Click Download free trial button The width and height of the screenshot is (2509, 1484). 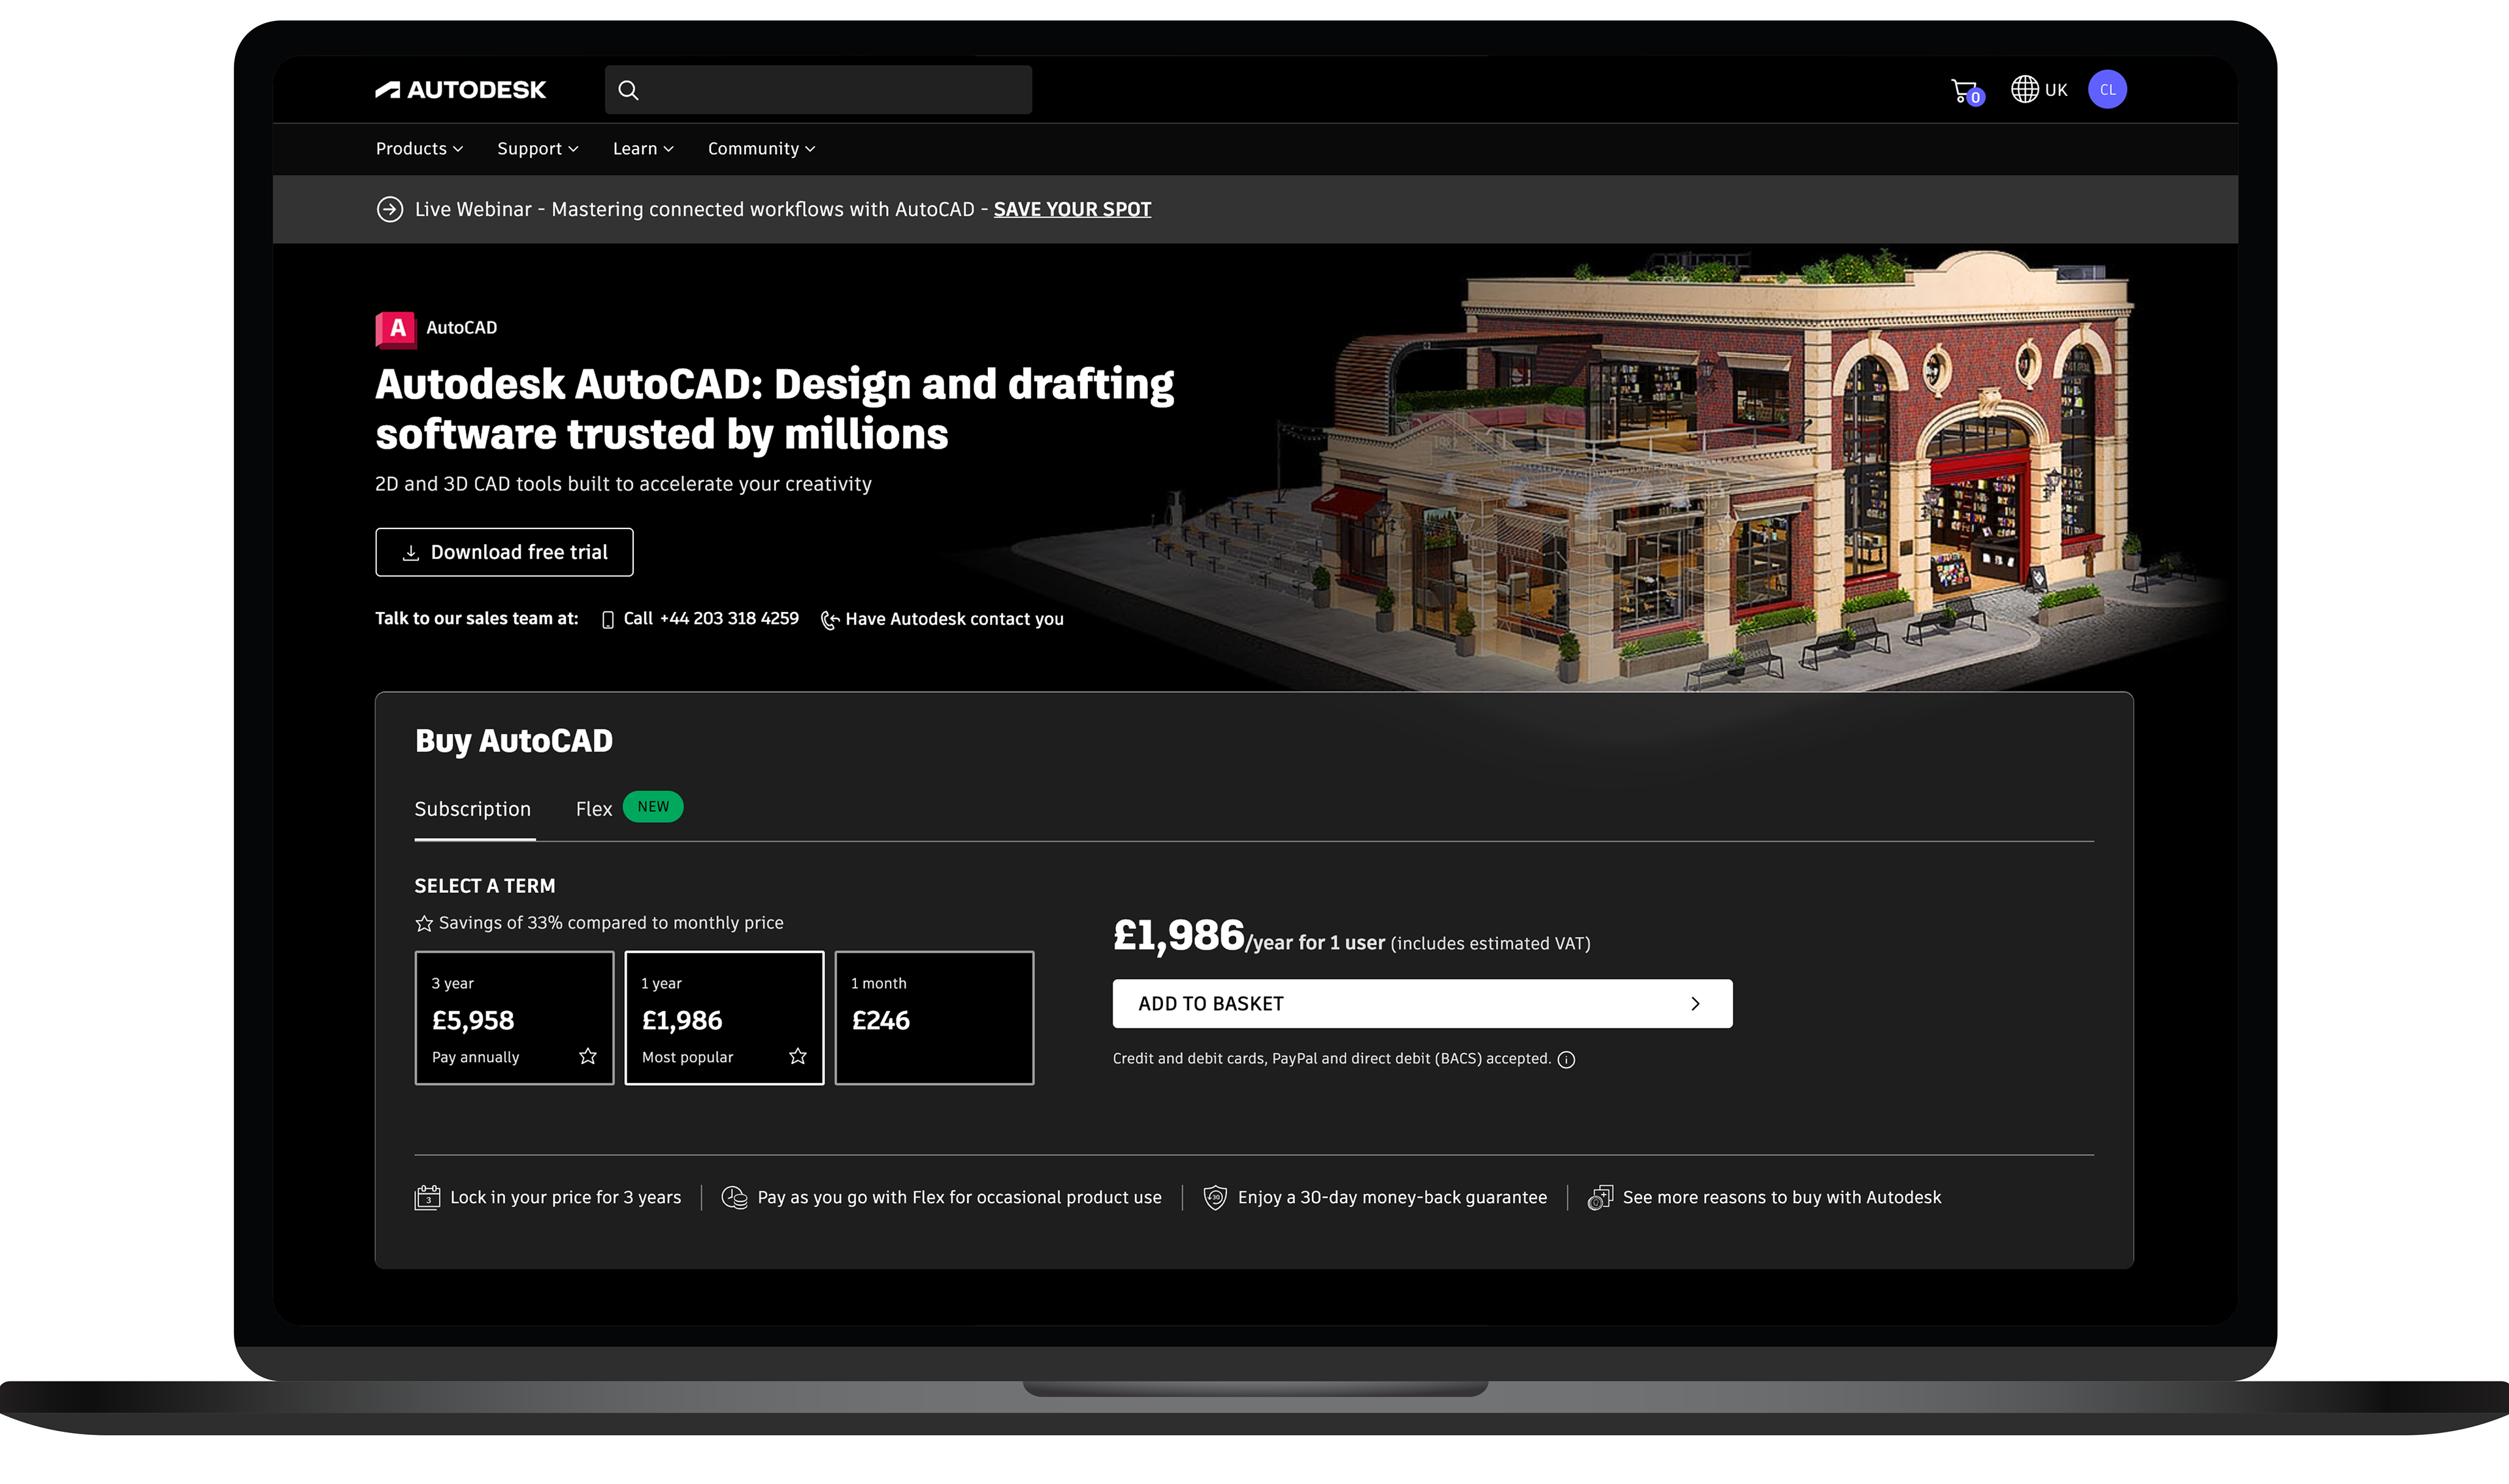[x=504, y=552]
